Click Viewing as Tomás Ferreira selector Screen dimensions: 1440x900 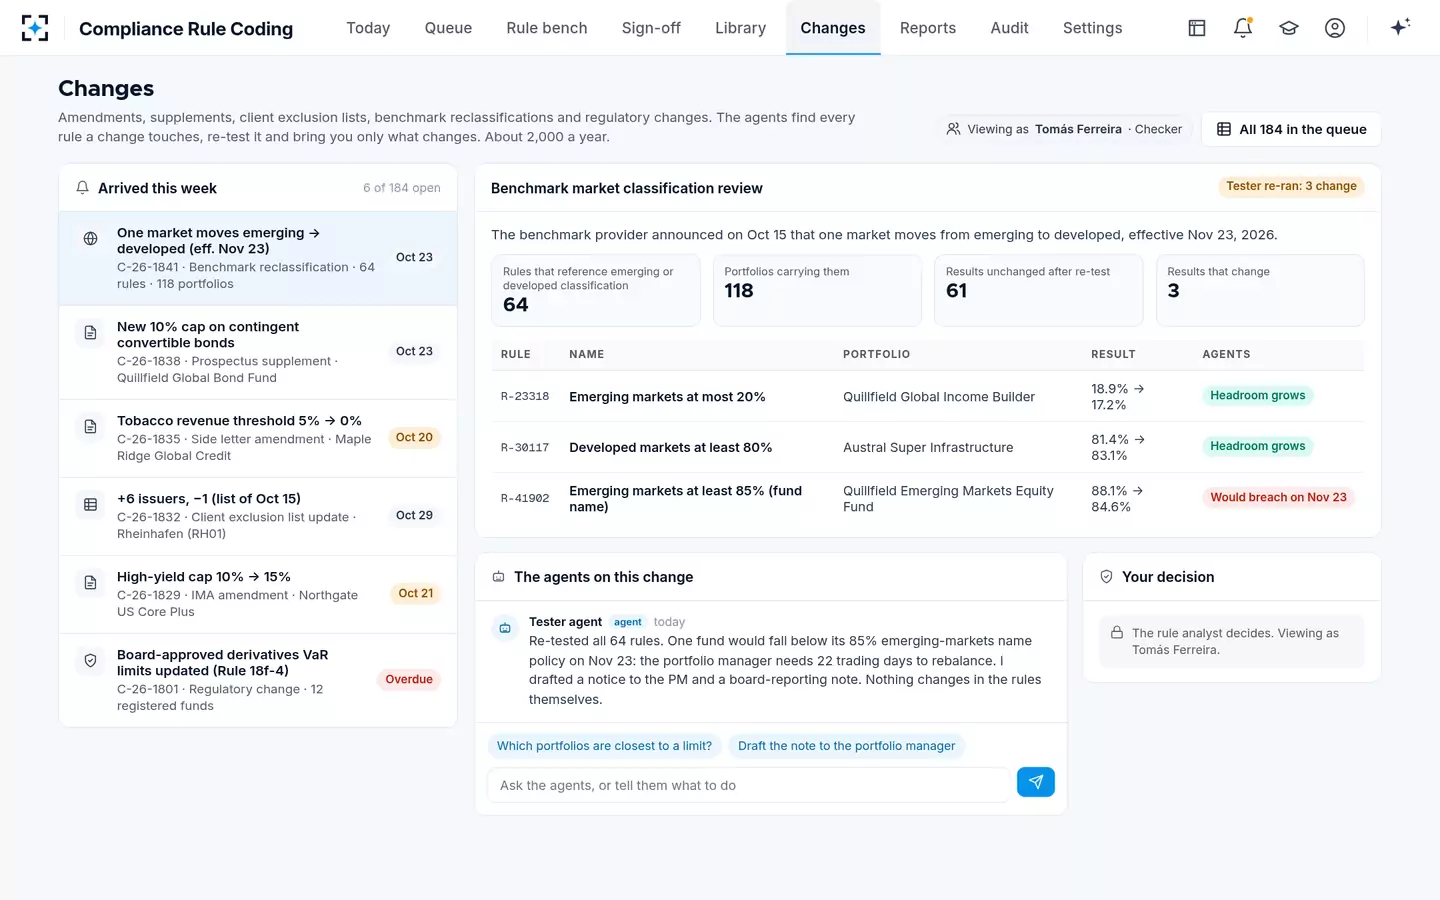1064,129
